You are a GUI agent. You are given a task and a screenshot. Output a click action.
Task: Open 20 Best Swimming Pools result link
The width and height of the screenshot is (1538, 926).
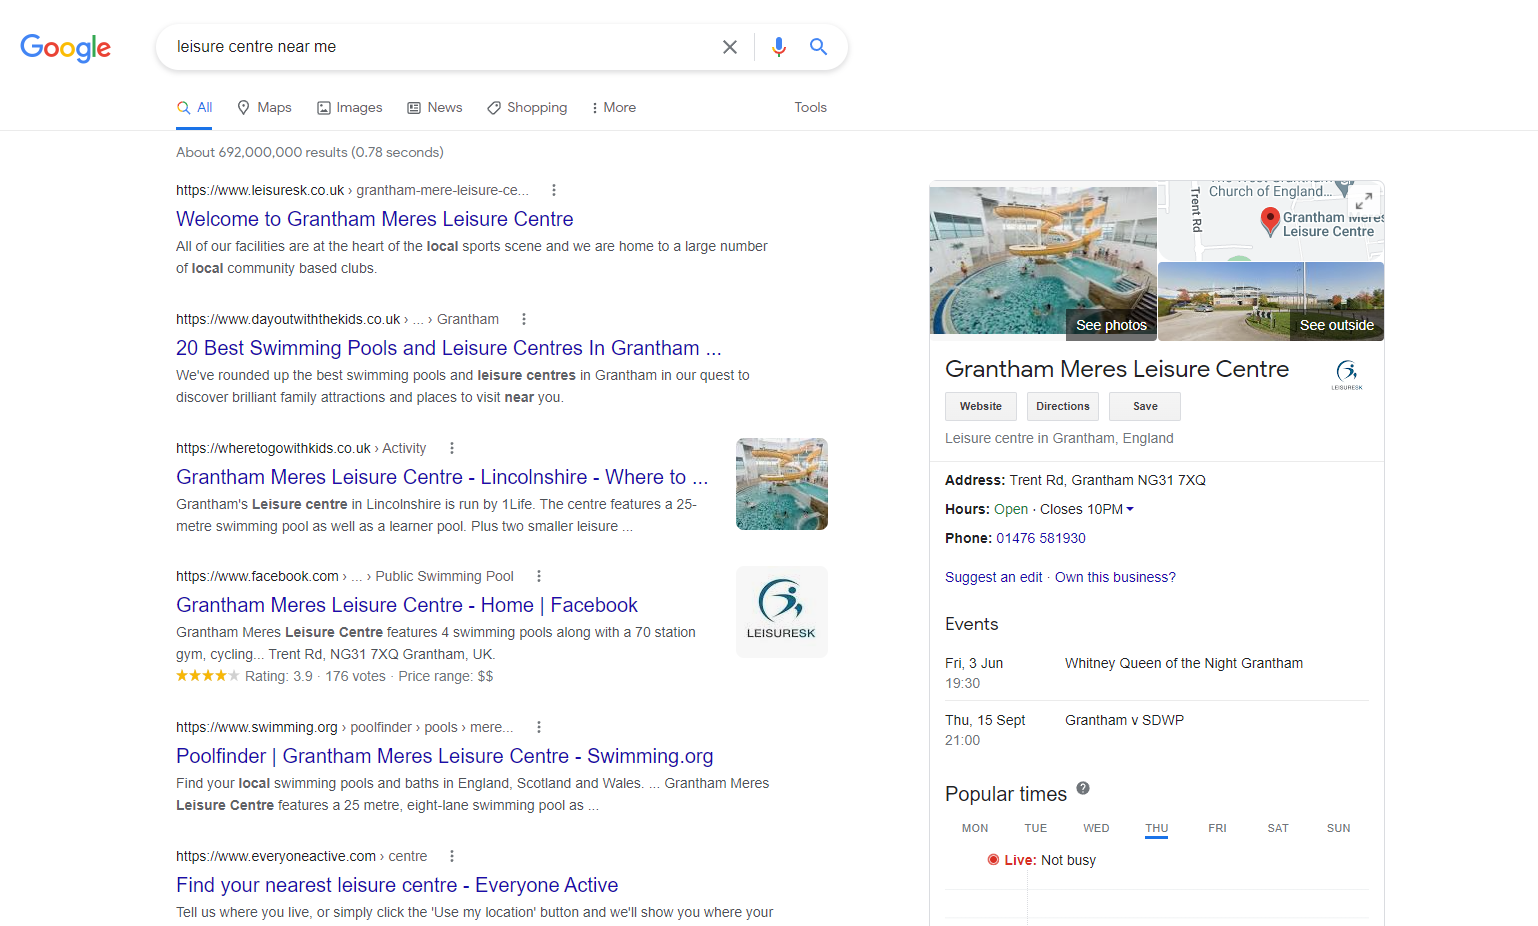tap(449, 348)
